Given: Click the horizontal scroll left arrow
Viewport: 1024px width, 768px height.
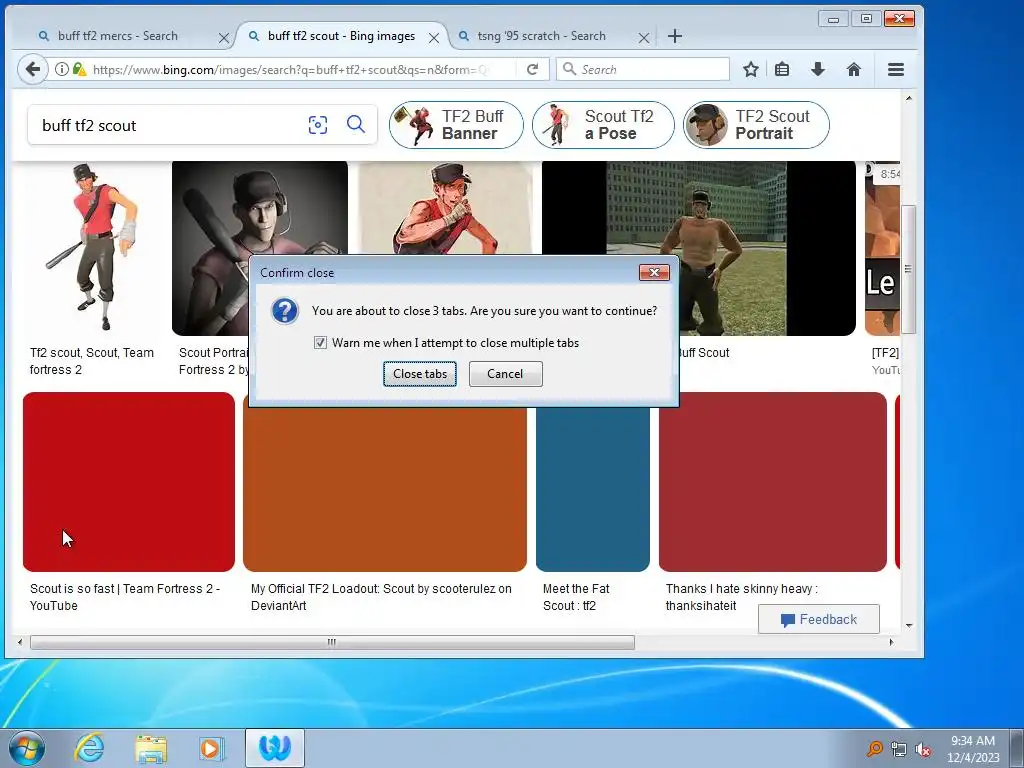Looking at the screenshot, I should [20, 643].
